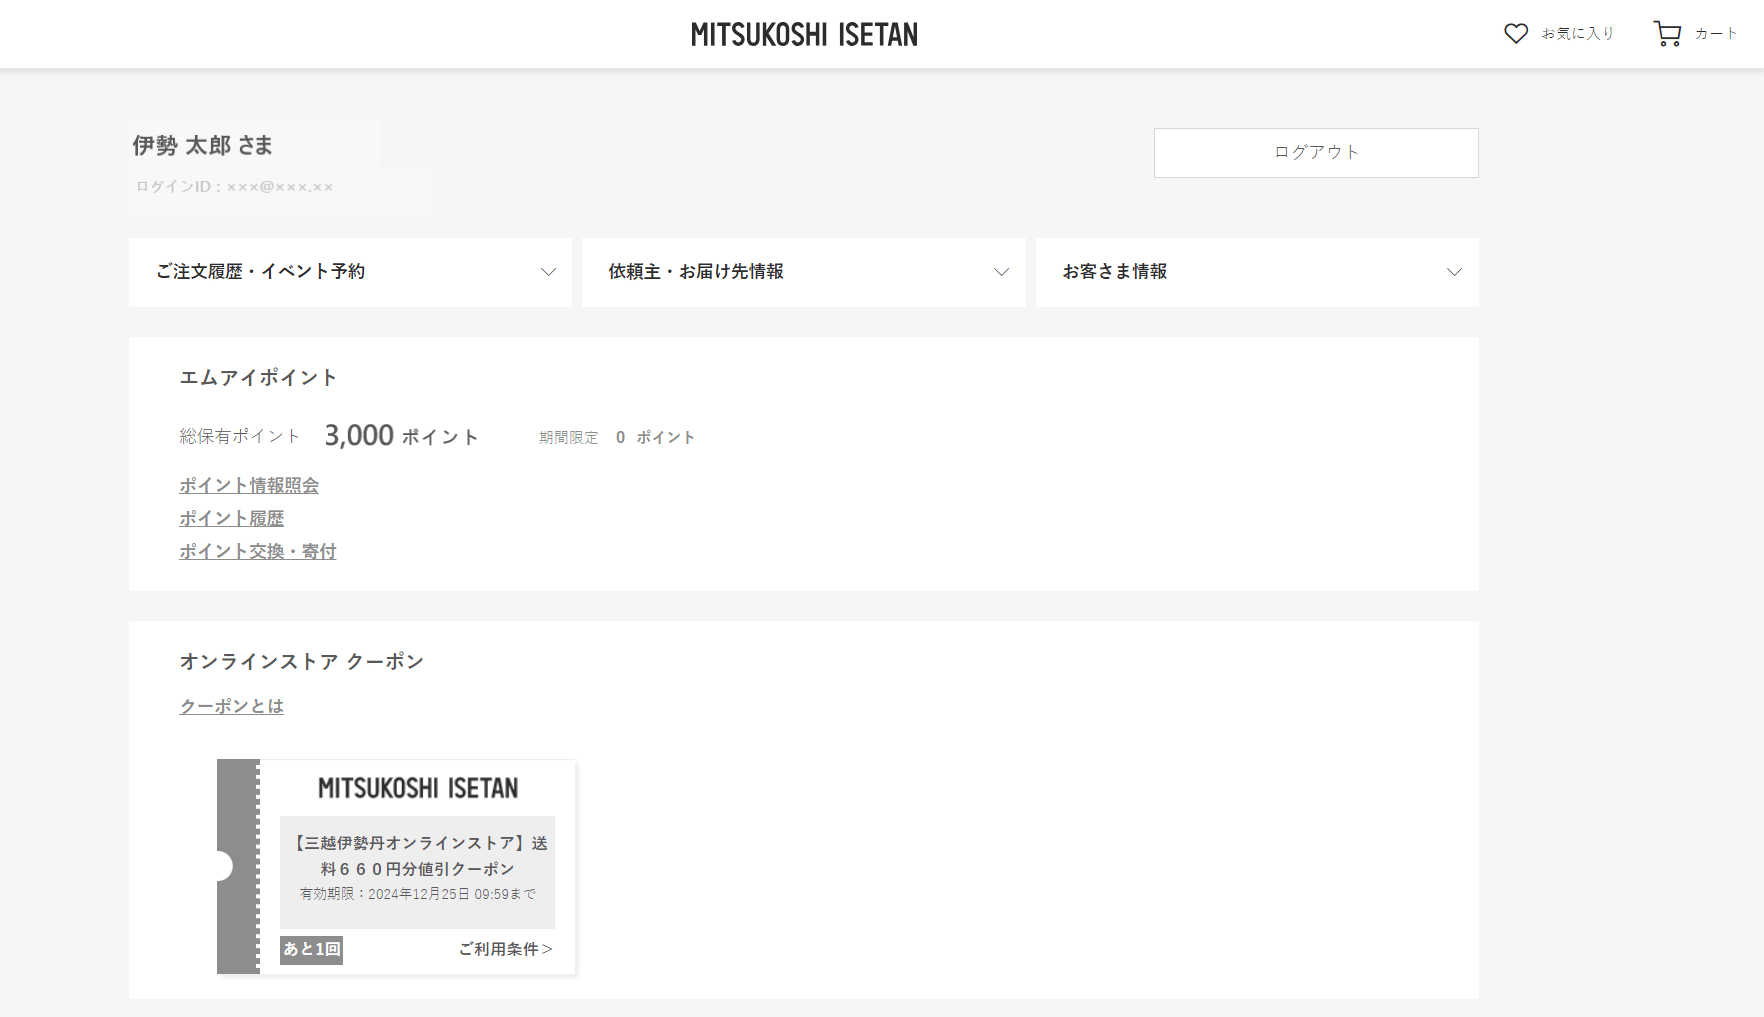Viewport: 1764px width, 1017px height.
Task: Click the 3,000 ポイント total value
Action: click(x=401, y=436)
